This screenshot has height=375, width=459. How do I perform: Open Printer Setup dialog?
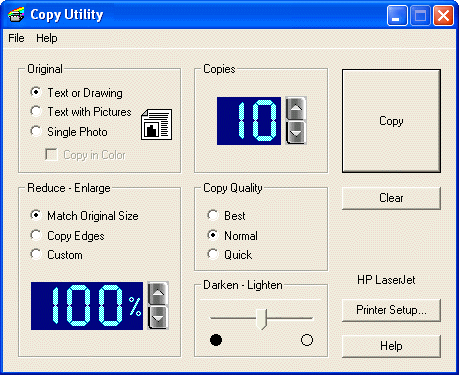(x=391, y=310)
